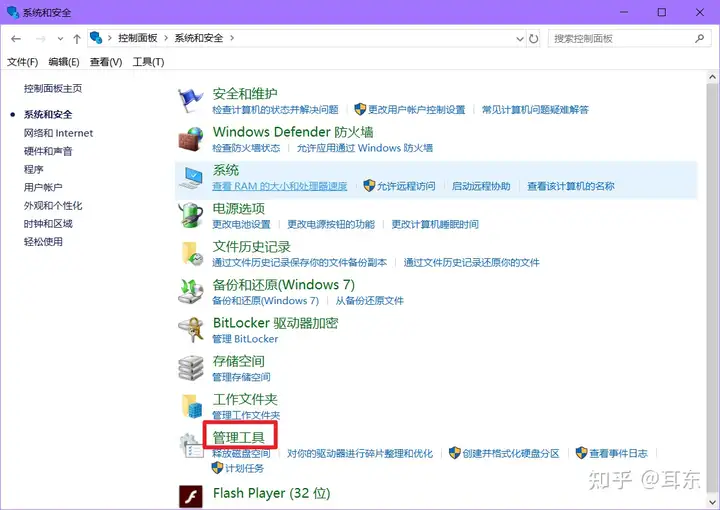
Task: Expand chevron after 控制面板 in address bar
Action: pos(166,38)
